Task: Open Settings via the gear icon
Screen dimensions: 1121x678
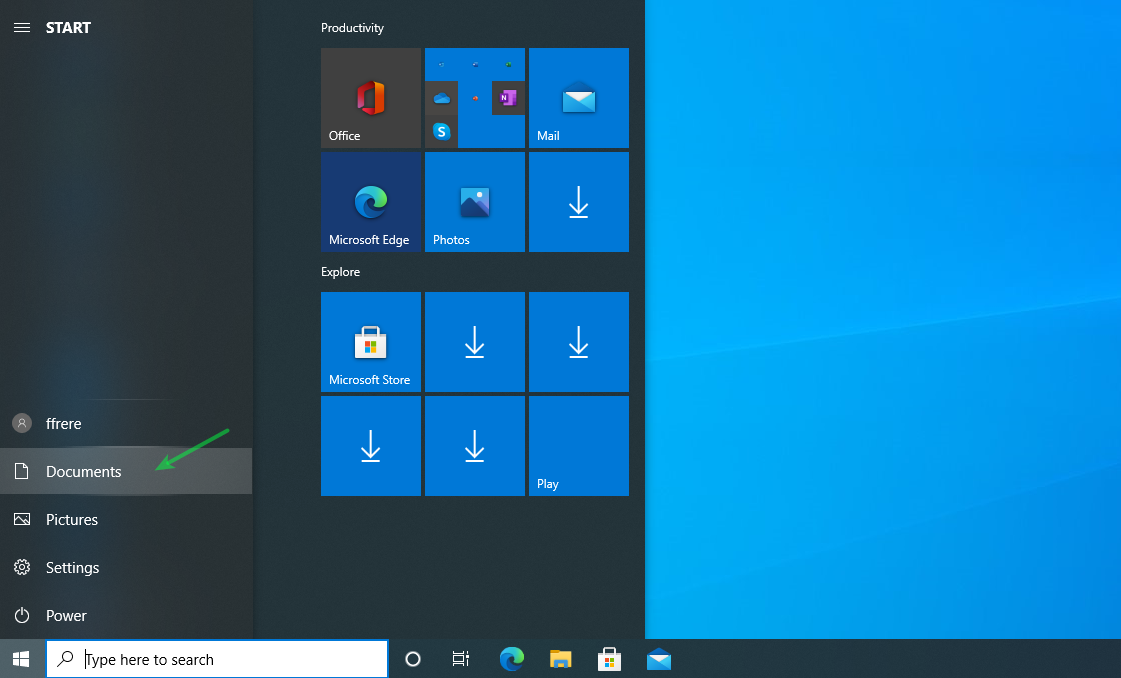Action: point(22,568)
